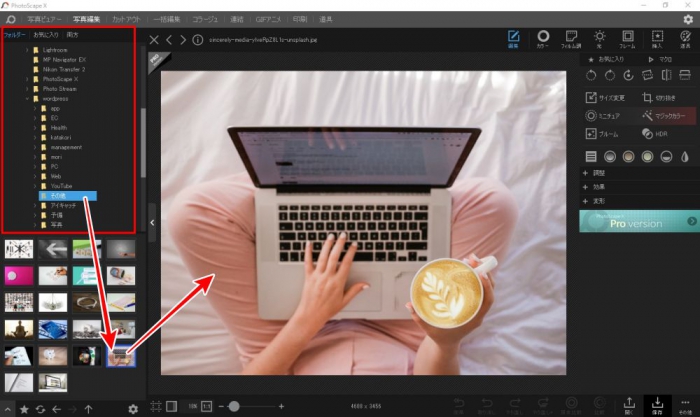
Task: Click the zoom in plus button
Action: (281, 406)
